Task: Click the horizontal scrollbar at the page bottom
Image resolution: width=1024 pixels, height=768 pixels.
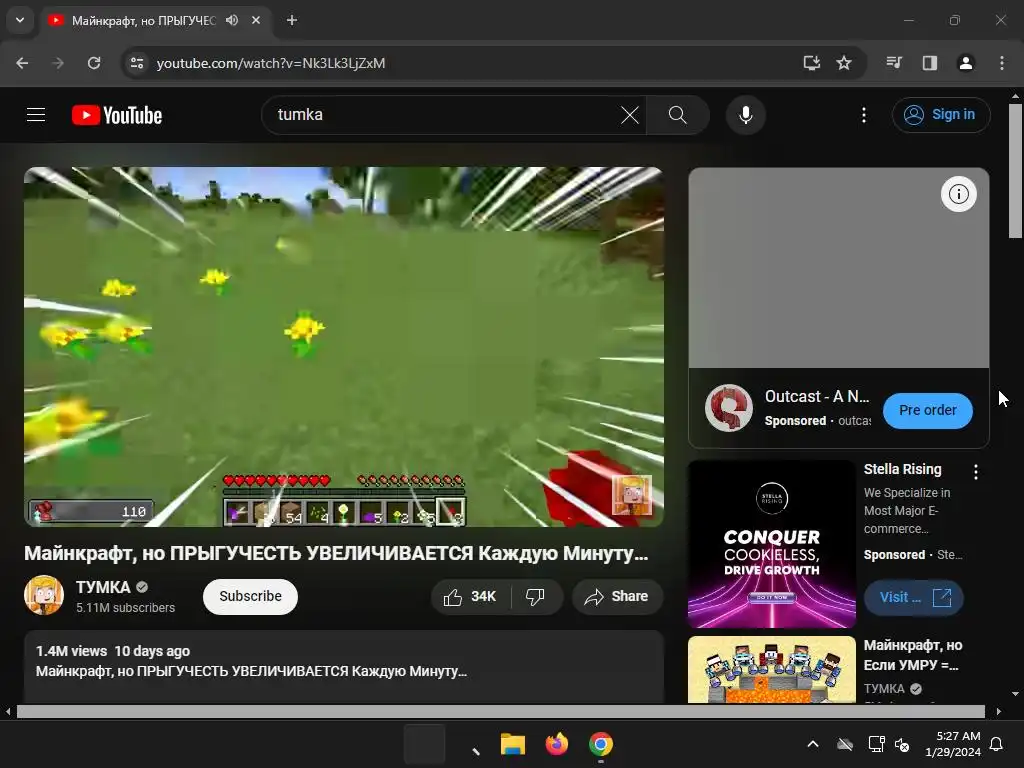Action: click(500, 711)
